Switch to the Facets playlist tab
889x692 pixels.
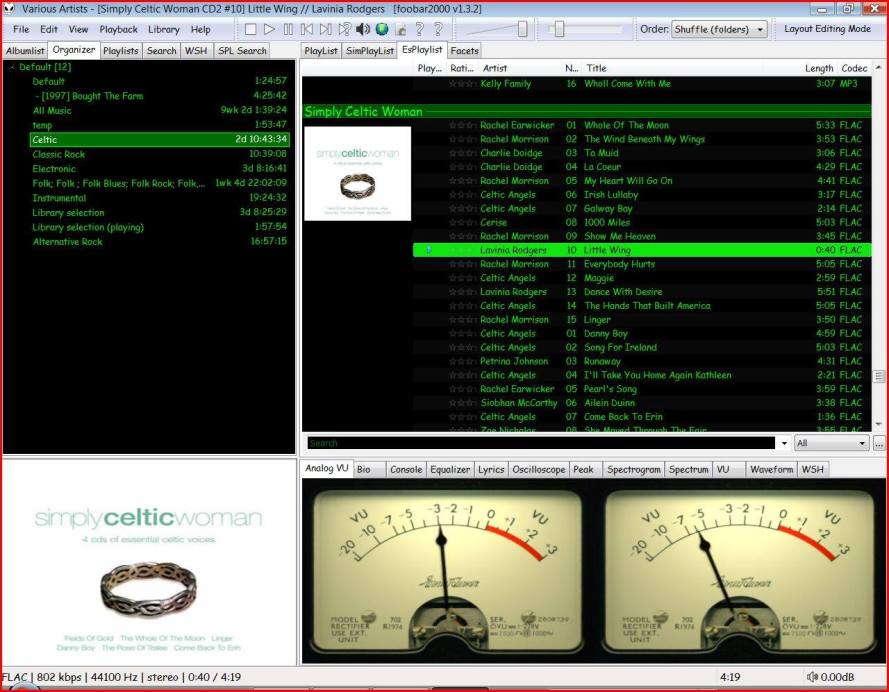click(x=464, y=50)
